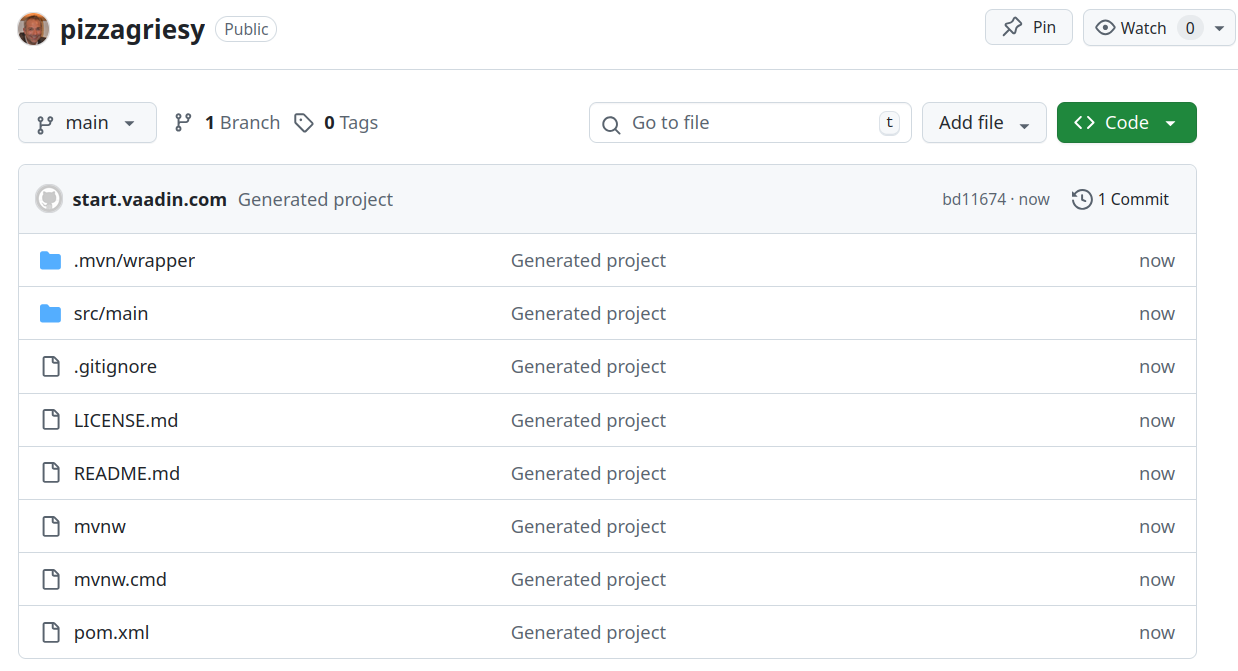
Task: Click the .mvn/wrapper folder icon
Action: [x=50, y=261]
